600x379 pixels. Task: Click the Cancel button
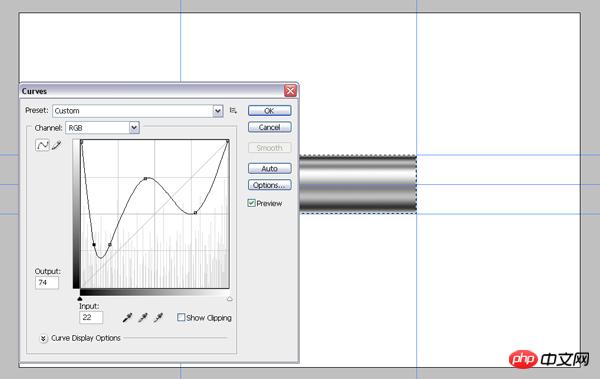click(x=269, y=127)
